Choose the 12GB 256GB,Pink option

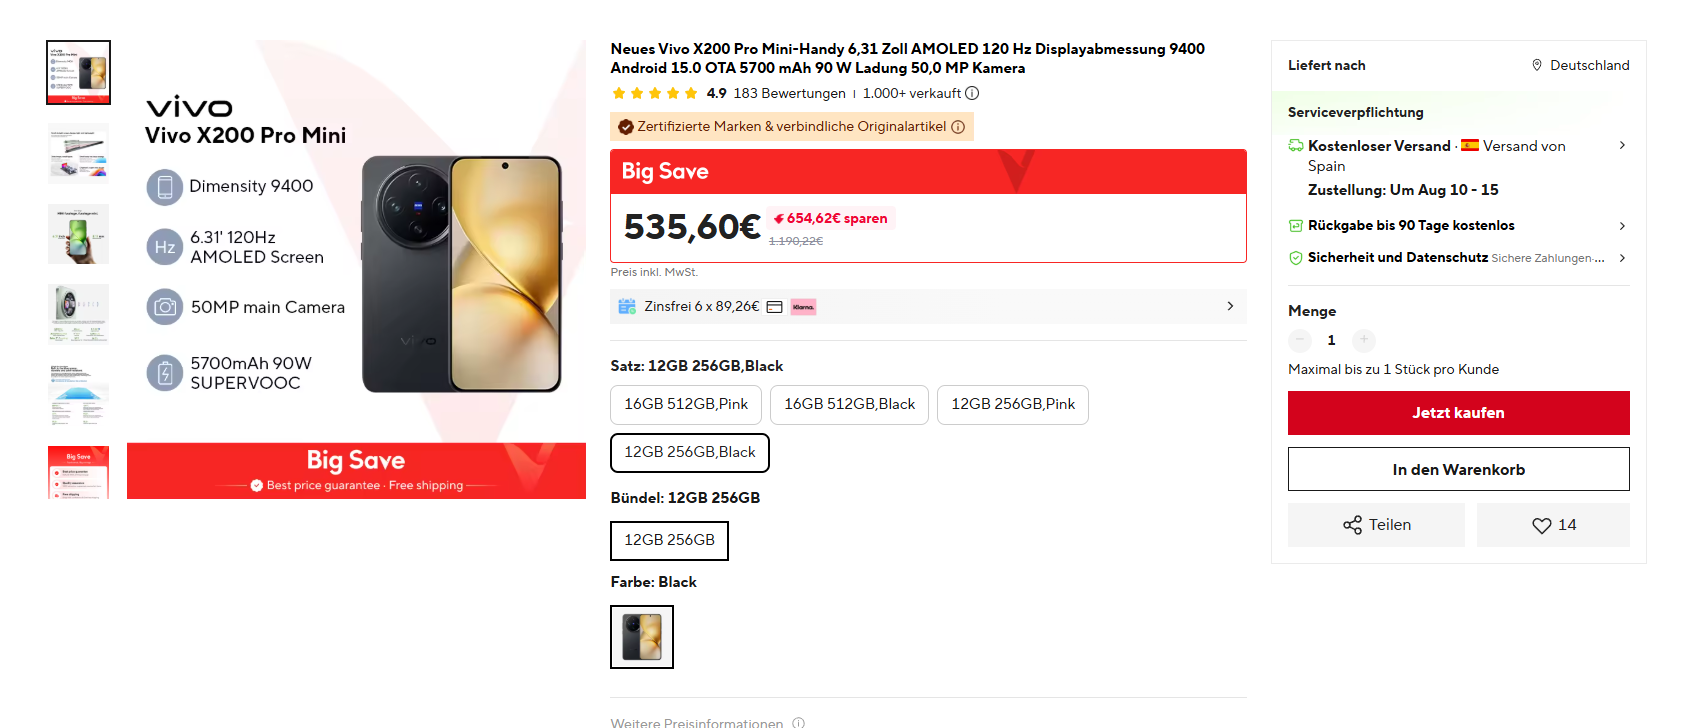pyautogui.click(x=1013, y=404)
